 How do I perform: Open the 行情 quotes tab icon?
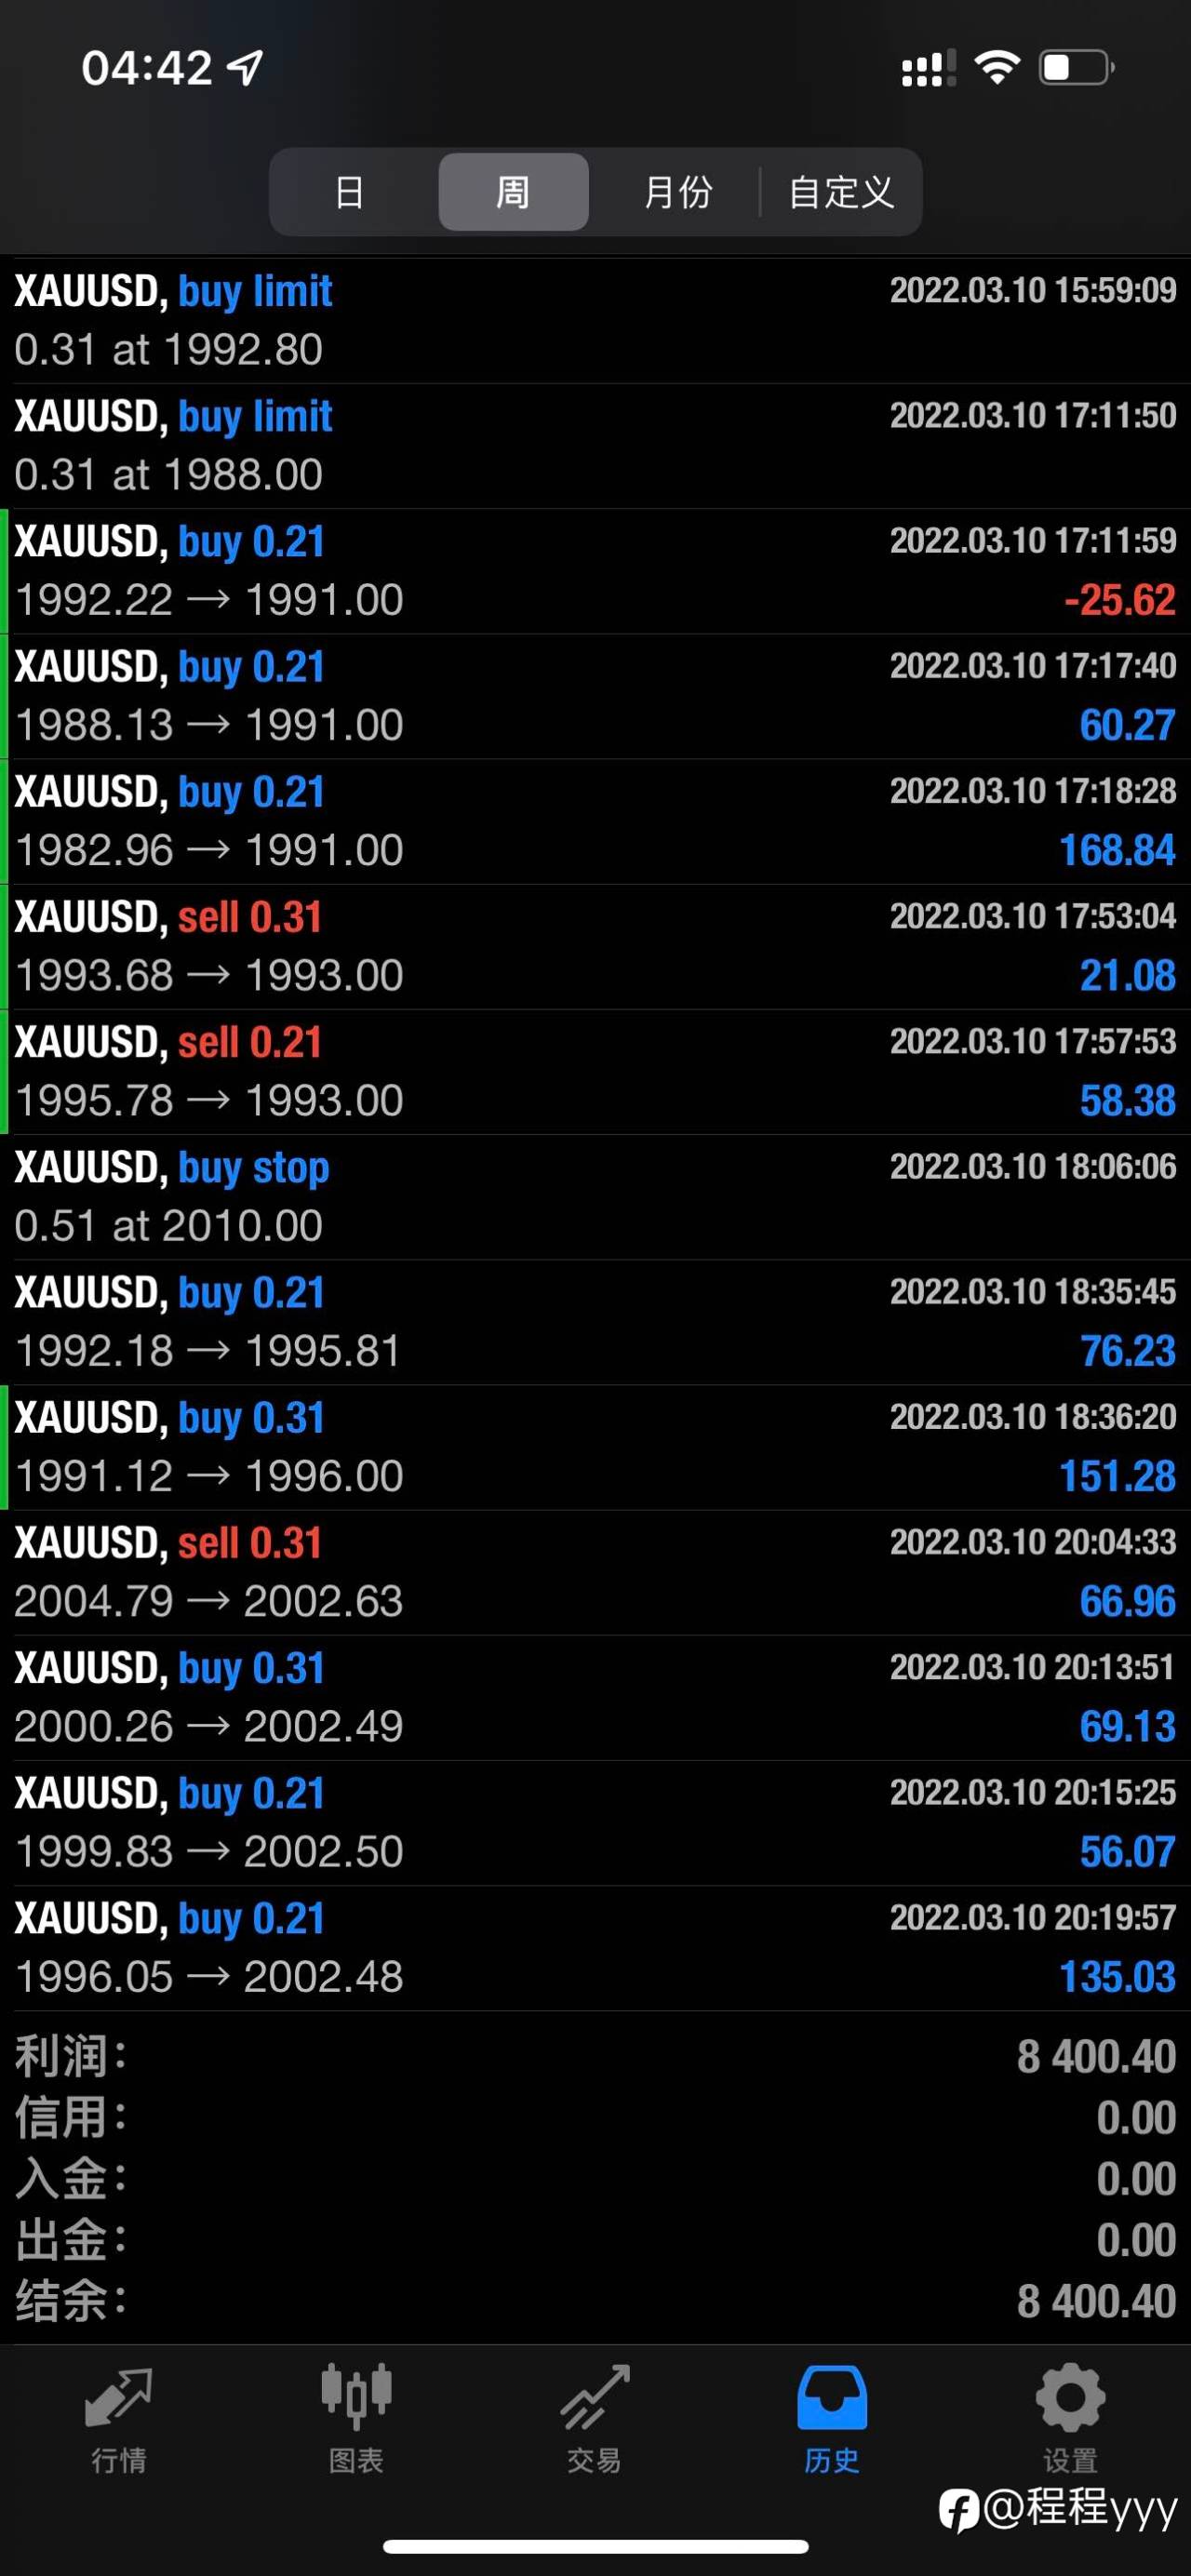coord(119,2398)
